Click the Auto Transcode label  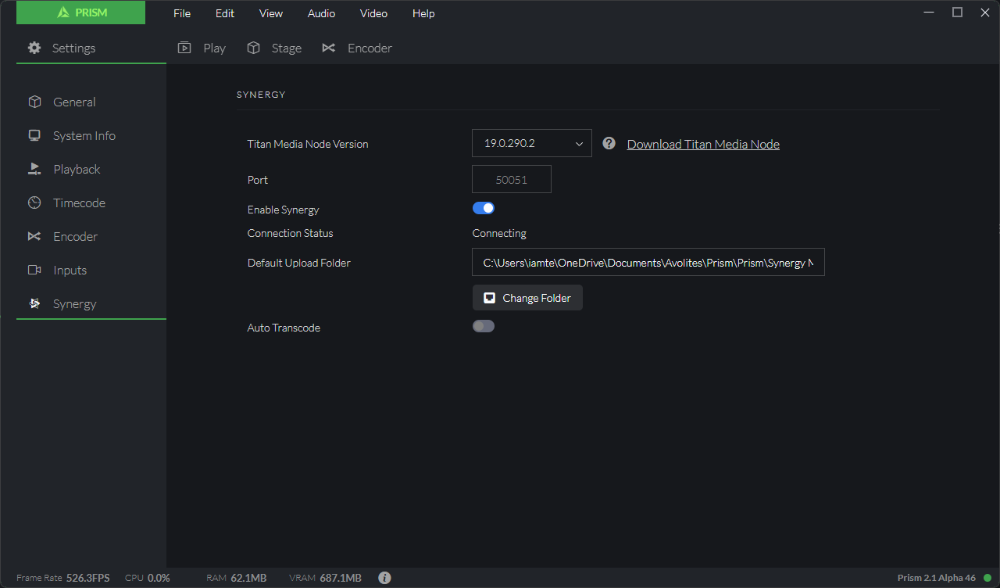284,328
